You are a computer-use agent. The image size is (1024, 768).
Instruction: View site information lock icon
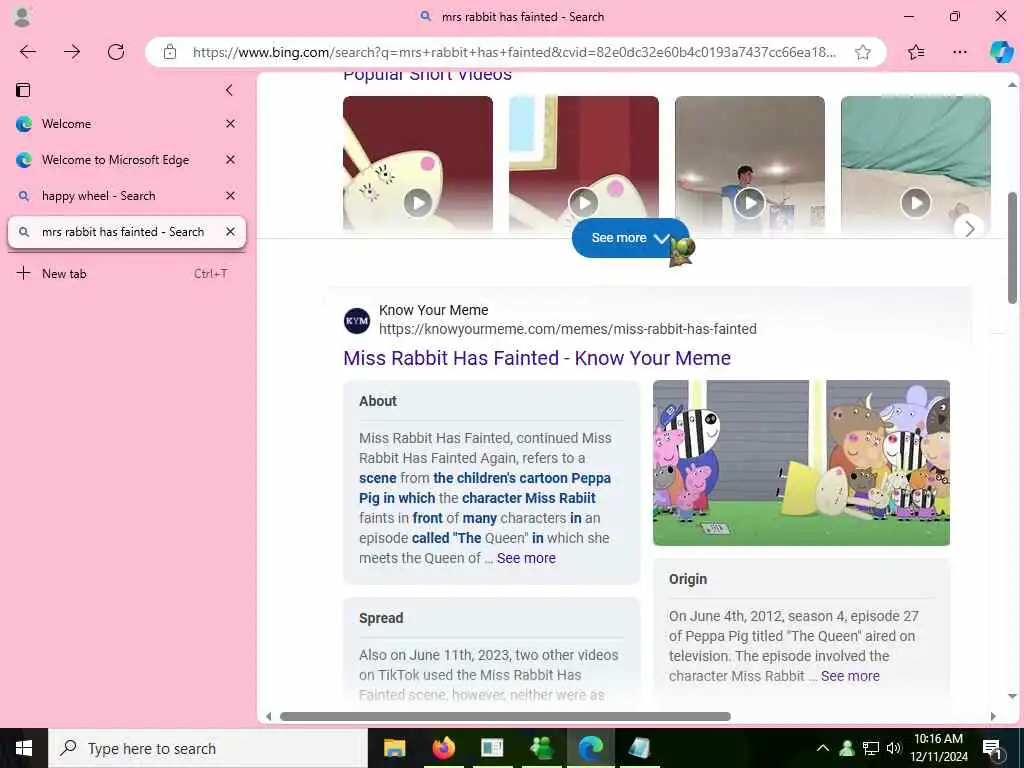pyautogui.click(x=170, y=52)
